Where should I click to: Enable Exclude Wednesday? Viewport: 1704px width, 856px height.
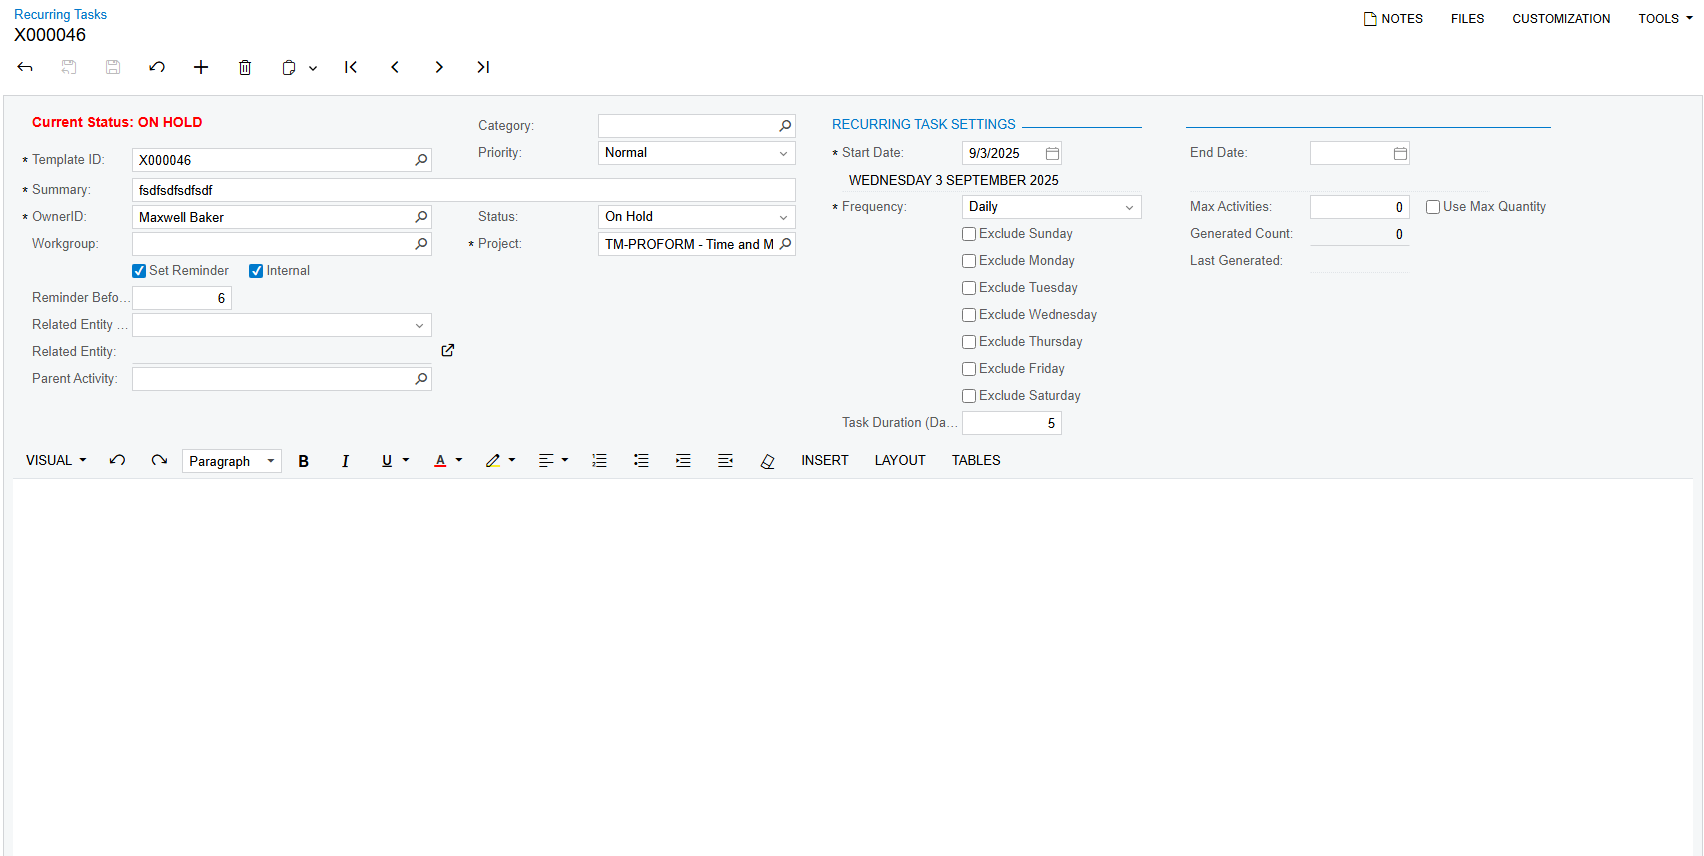[x=969, y=315]
